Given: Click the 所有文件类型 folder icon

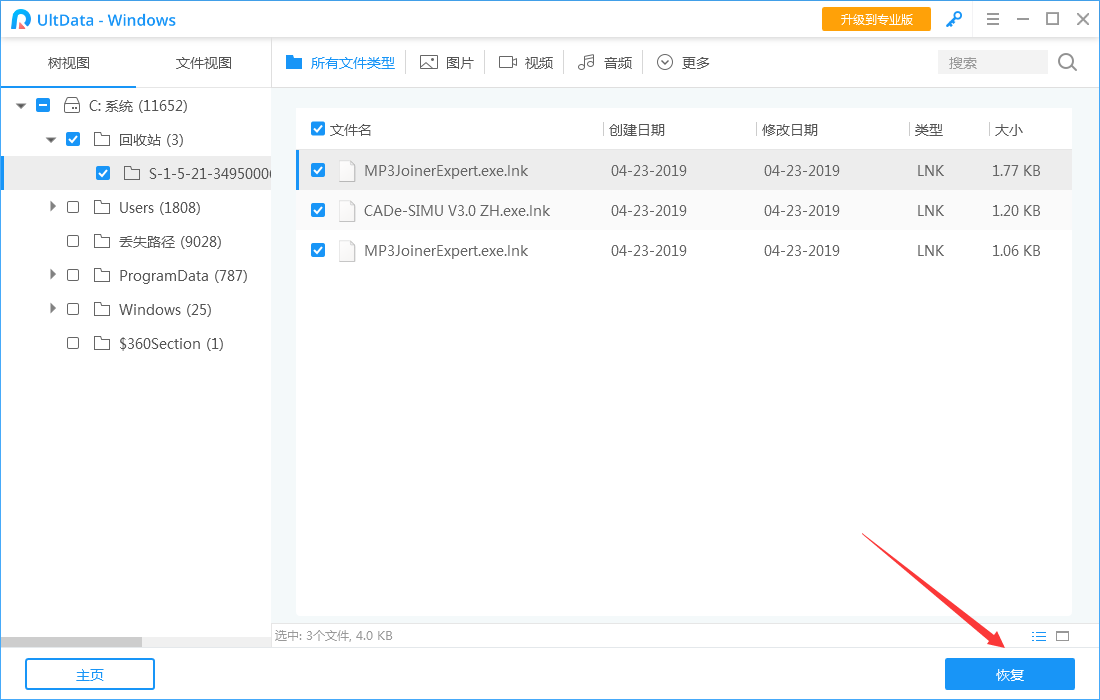Looking at the screenshot, I should 294,62.
